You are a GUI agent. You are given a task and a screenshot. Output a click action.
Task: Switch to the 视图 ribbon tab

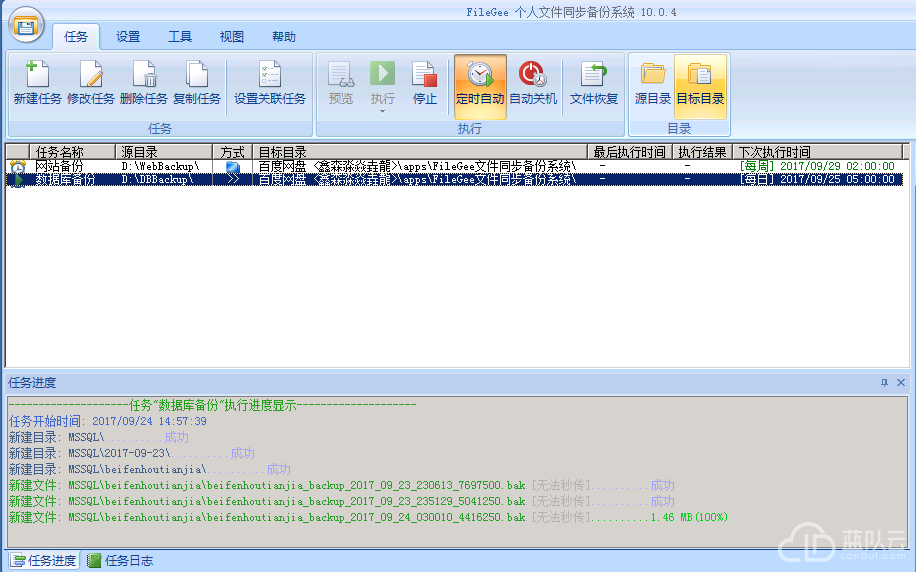[x=232, y=37]
